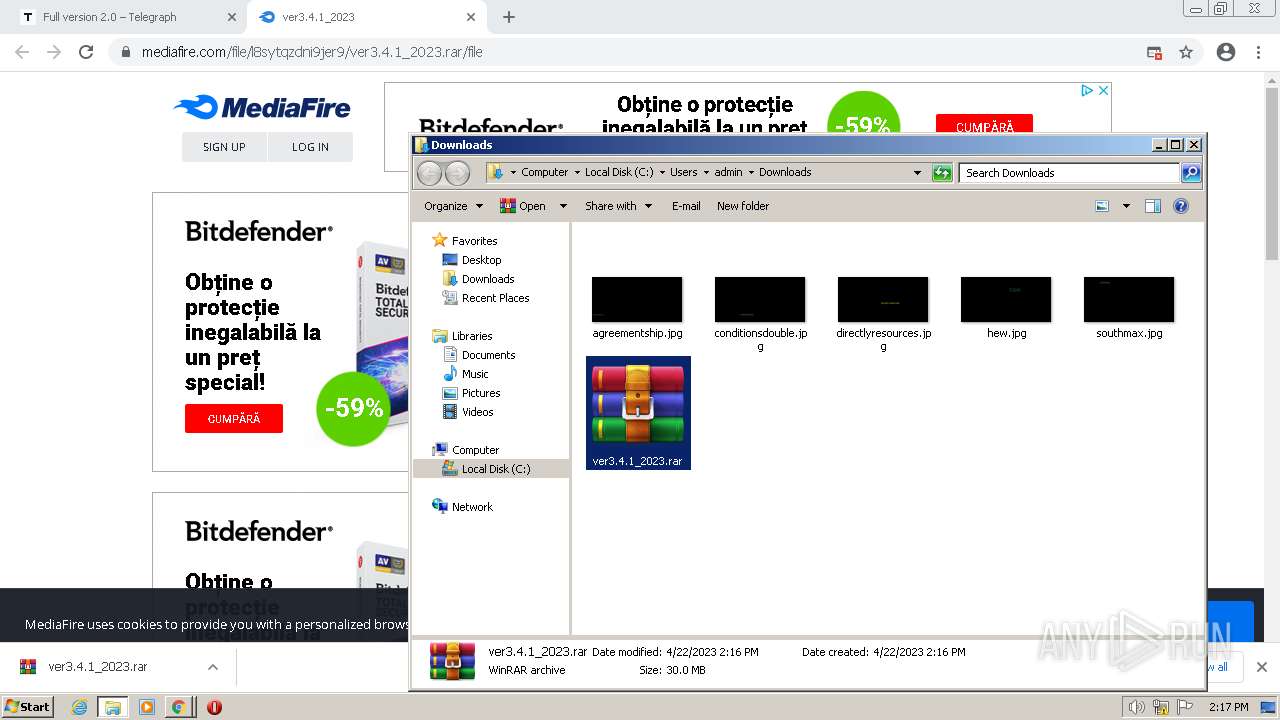Click Local Disk (C:) in the address breadcrumb
Image resolution: width=1280 pixels, height=720 pixels.
[x=619, y=172]
